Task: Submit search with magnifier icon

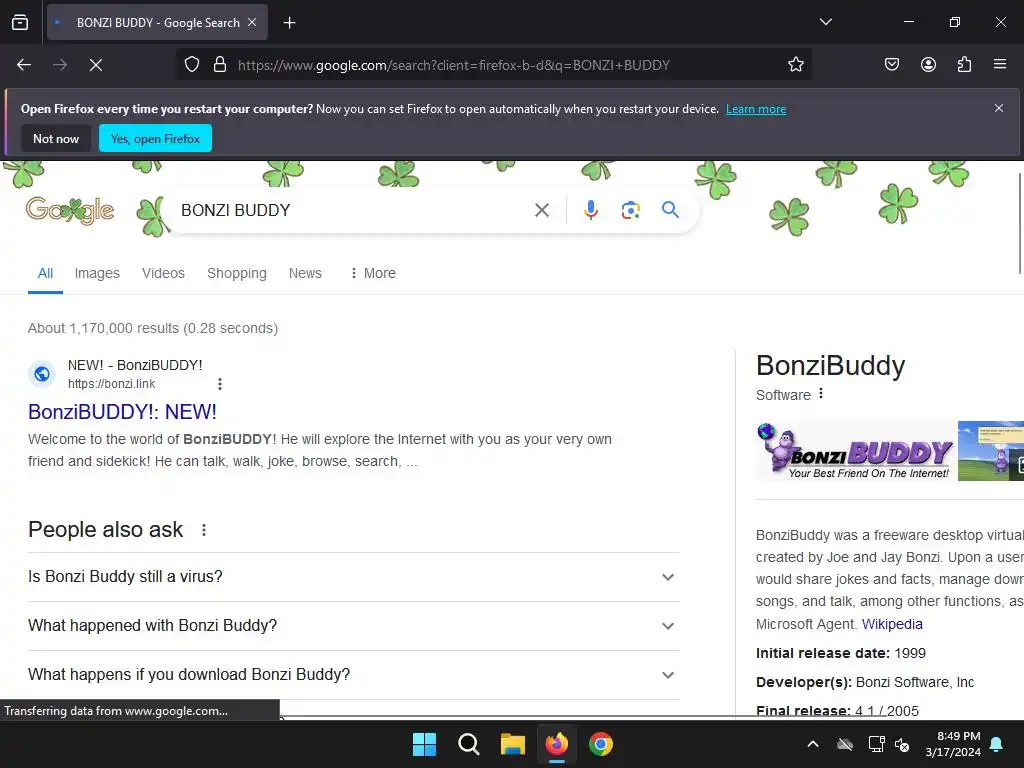Action: pyautogui.click(x=670, y=210)
